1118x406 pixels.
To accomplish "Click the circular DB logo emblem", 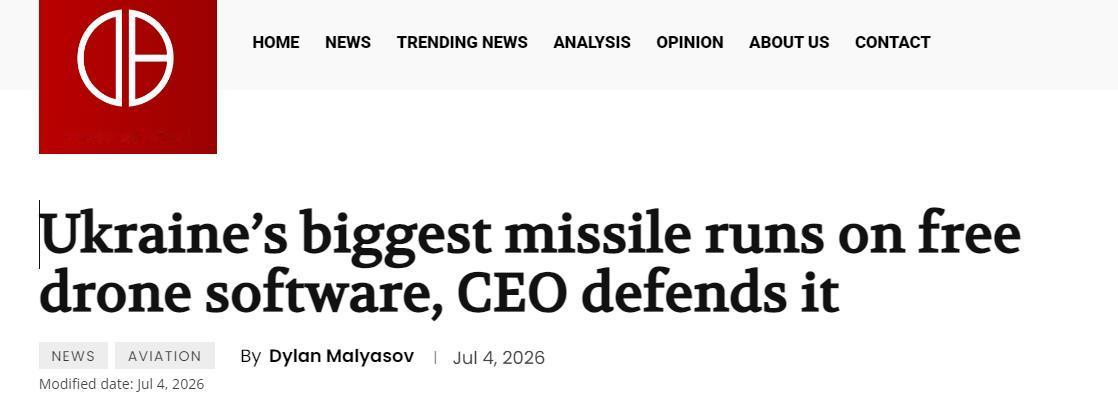I will click(x=125, y=58).
